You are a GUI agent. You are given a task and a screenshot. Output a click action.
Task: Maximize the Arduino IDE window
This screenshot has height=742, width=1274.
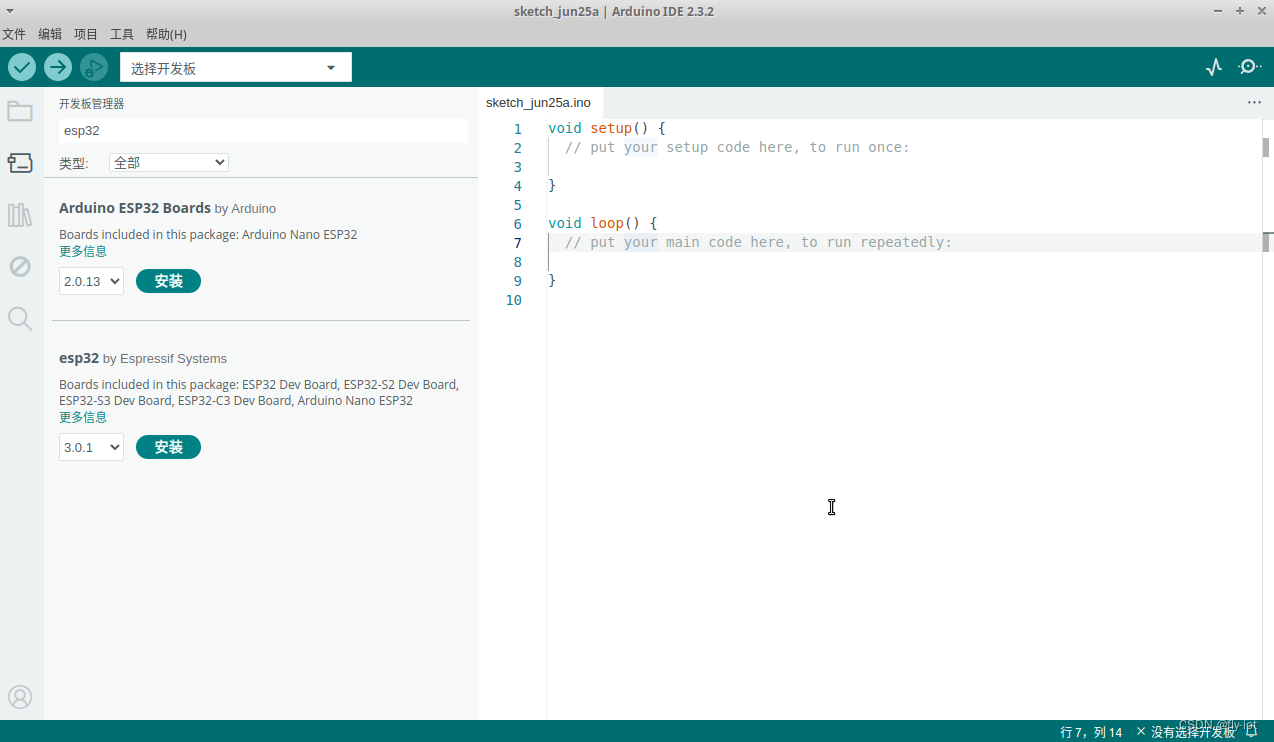tap(1240, 11)
